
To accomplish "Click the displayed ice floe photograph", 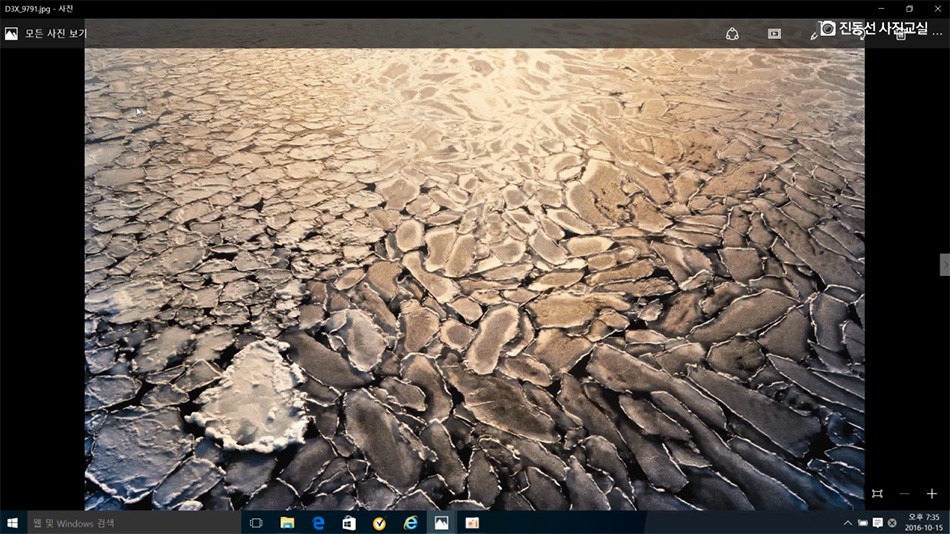I will (x=474, y=279).
